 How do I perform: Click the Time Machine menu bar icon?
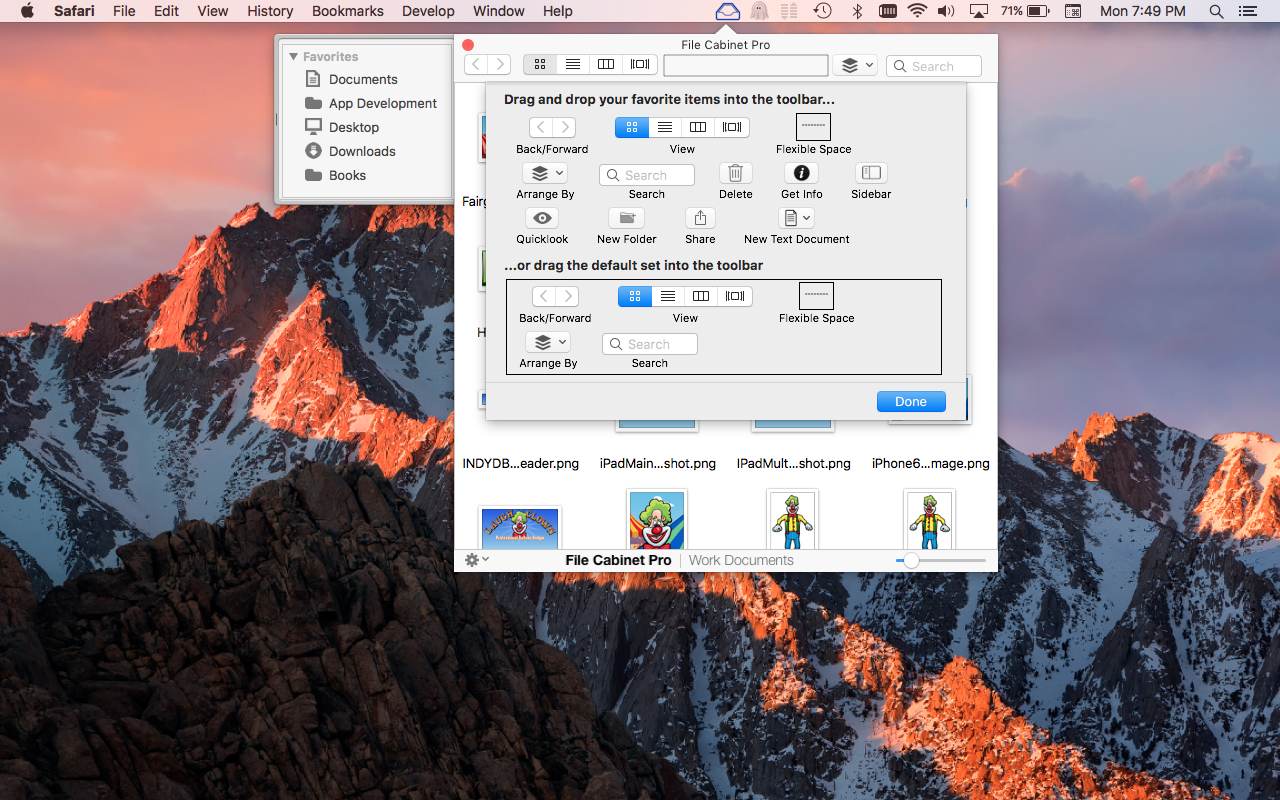click(822, 11)
